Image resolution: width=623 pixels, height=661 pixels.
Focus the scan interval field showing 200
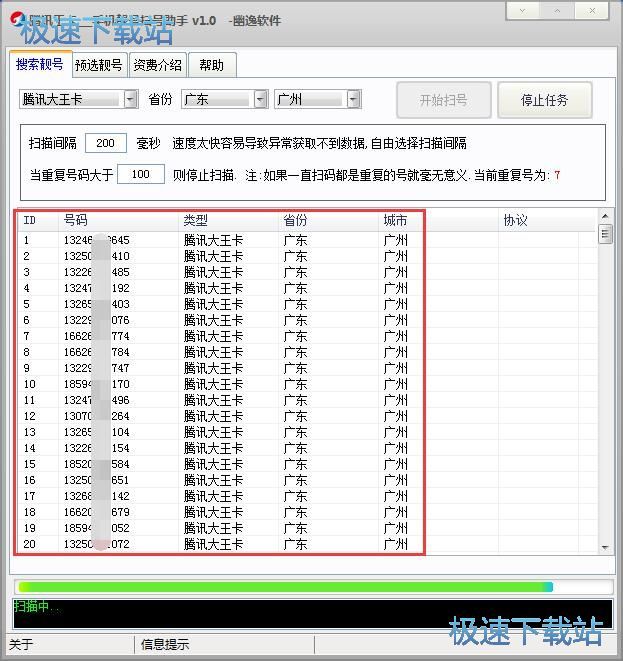click(x=106, y=143)
